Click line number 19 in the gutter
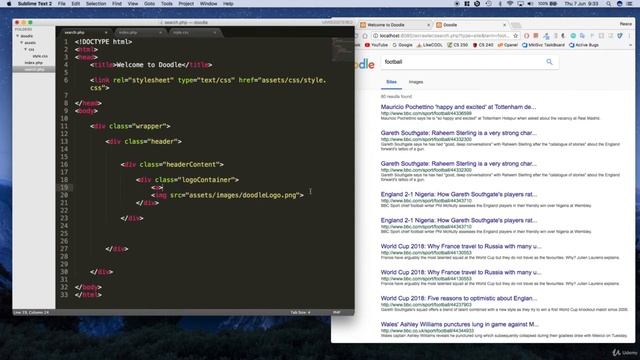 [64, 187]
